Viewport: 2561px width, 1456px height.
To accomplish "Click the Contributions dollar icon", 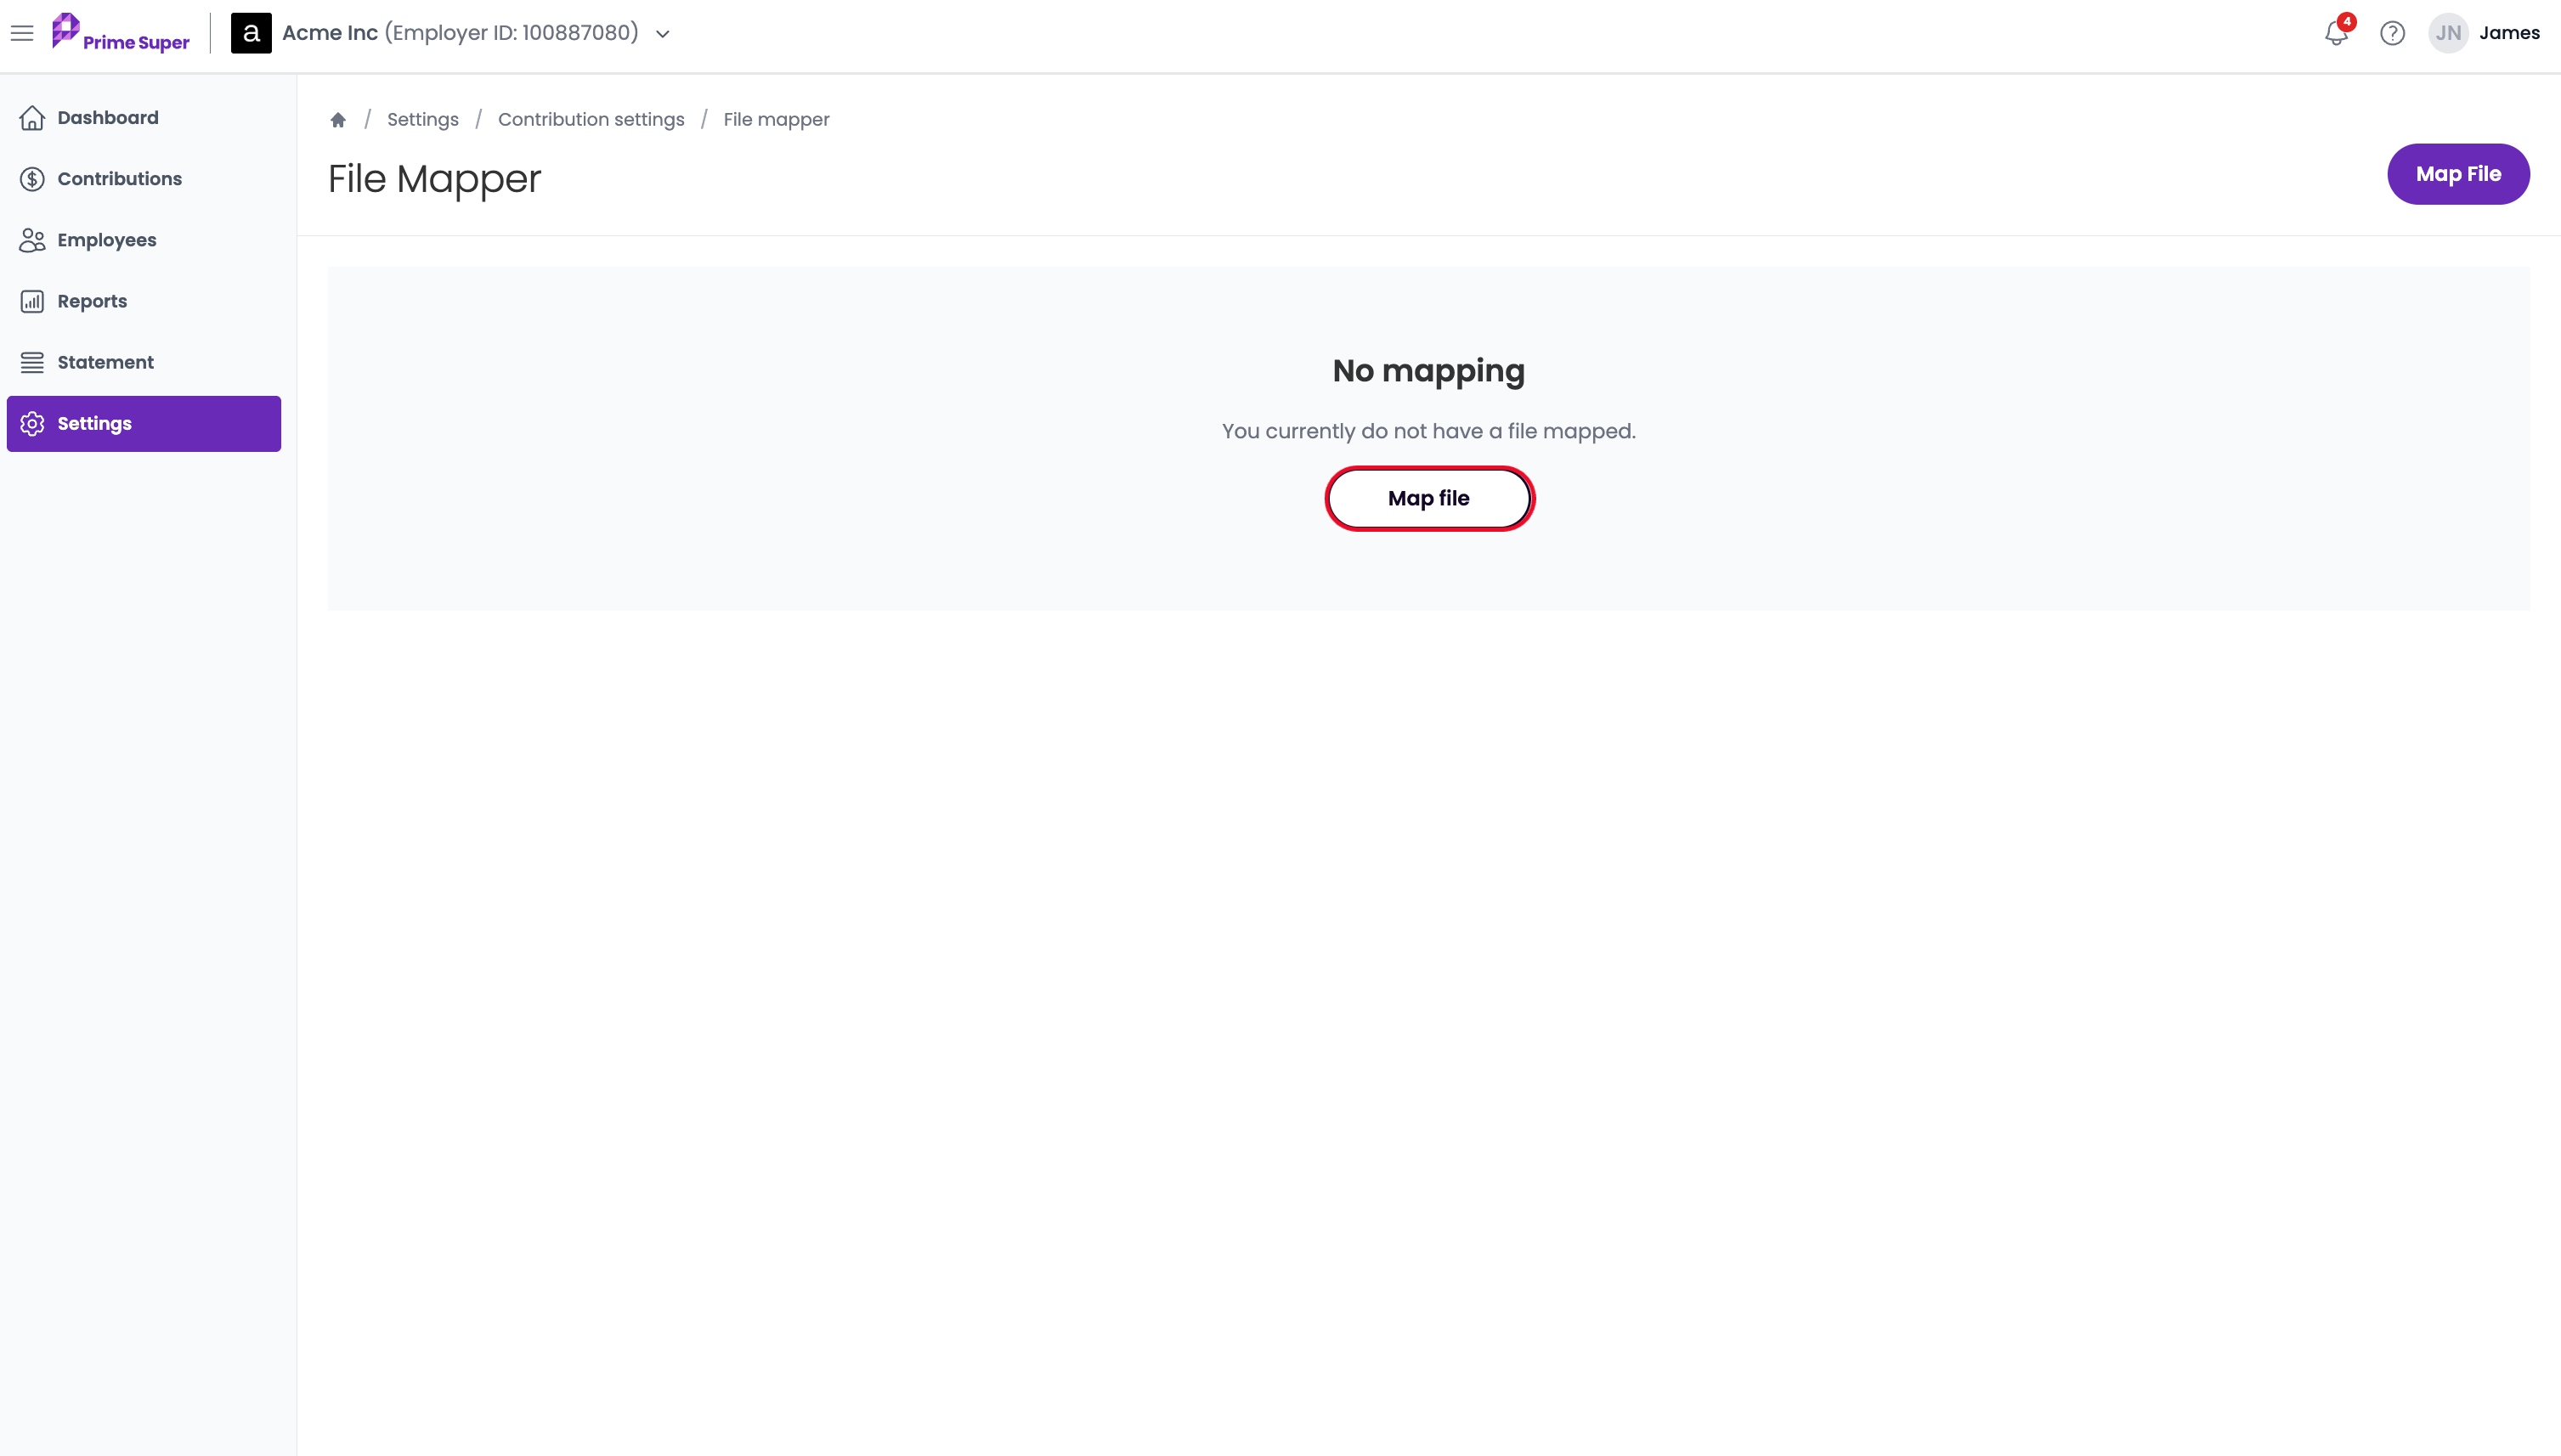I will point(32,179).
